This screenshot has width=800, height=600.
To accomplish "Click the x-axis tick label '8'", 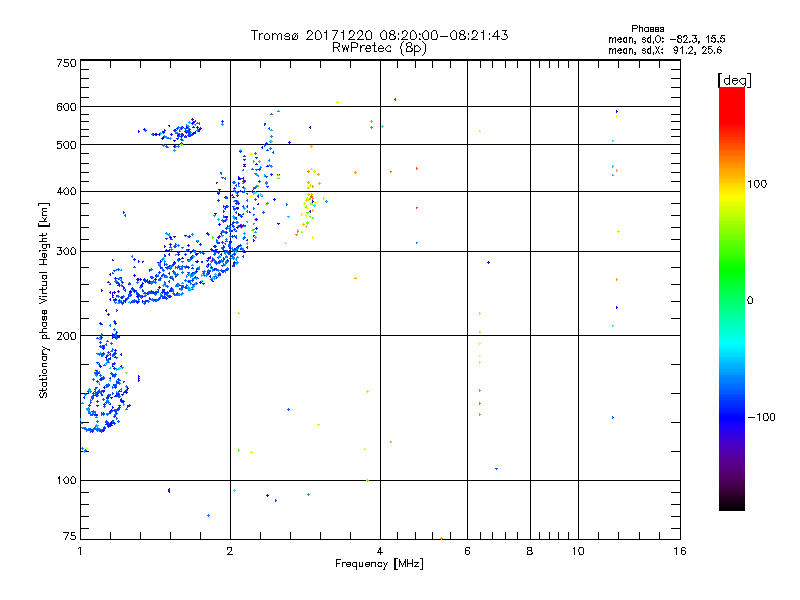I will (x=530, y=551).
